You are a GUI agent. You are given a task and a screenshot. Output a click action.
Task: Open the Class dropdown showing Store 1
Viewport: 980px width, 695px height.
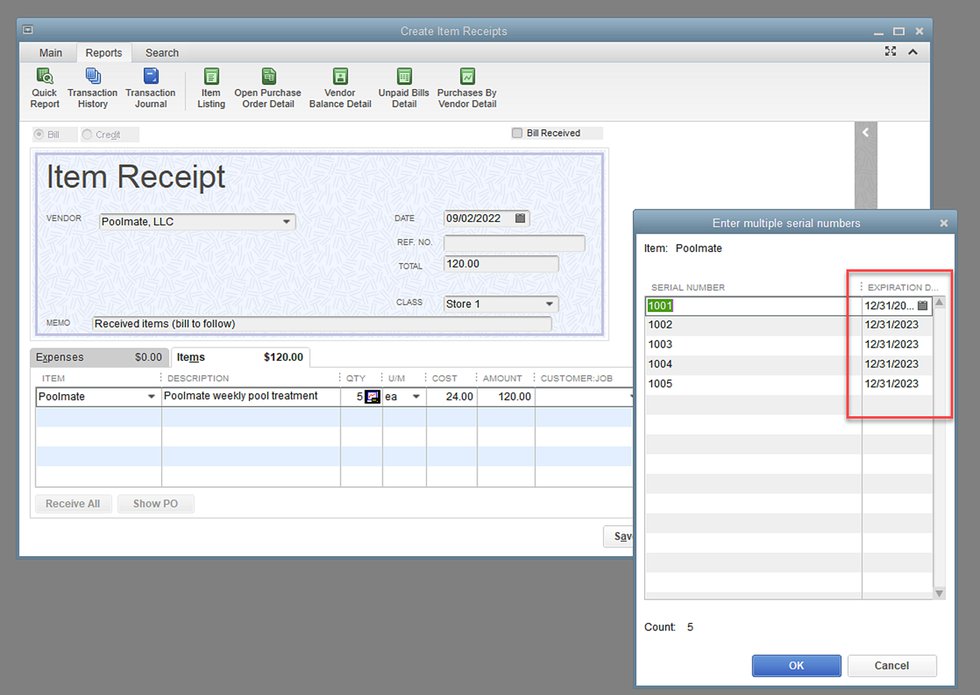click(549, 304)
